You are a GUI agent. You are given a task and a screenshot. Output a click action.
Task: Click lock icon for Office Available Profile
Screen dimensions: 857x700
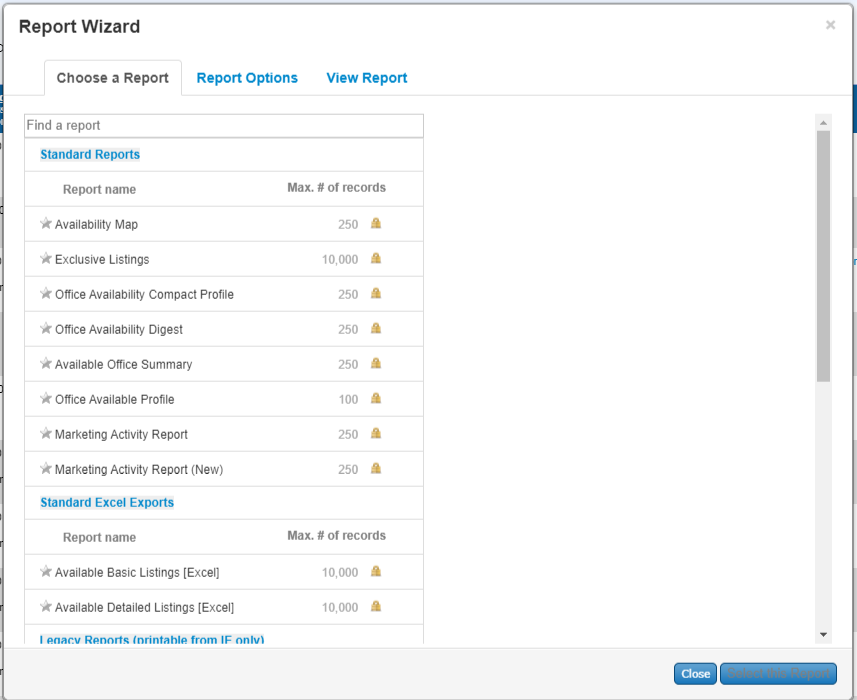click(376, 398)
